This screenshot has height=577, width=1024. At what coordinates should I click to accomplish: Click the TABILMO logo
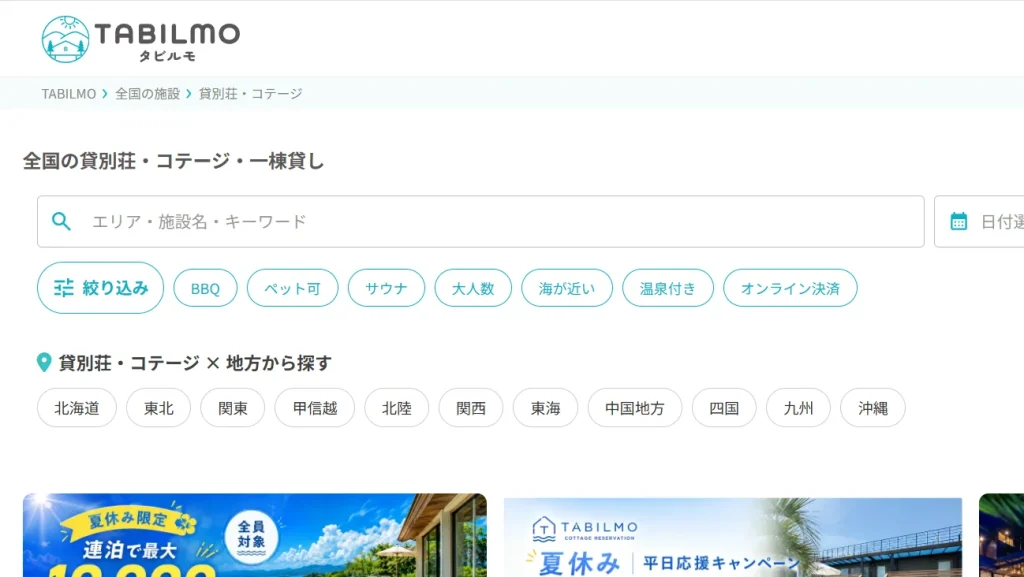(x=140, y=39)
